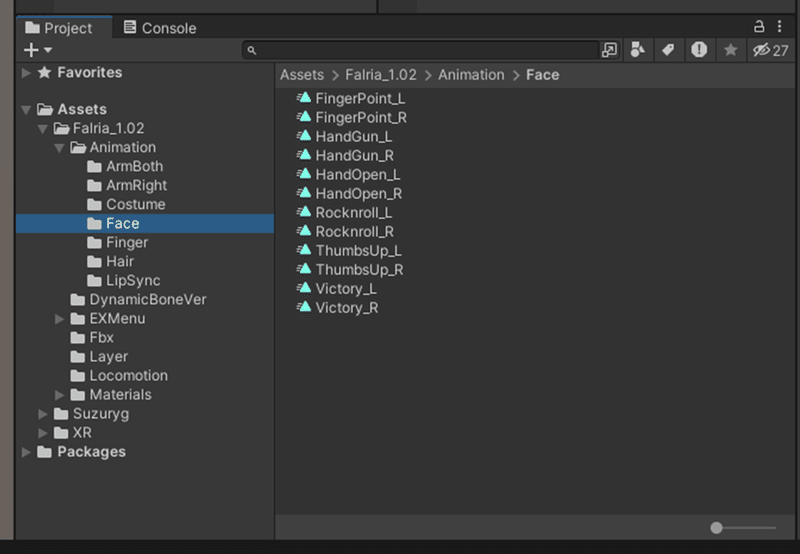Click the icon size slider handle

pyautogui.click(x=717, y=528)
